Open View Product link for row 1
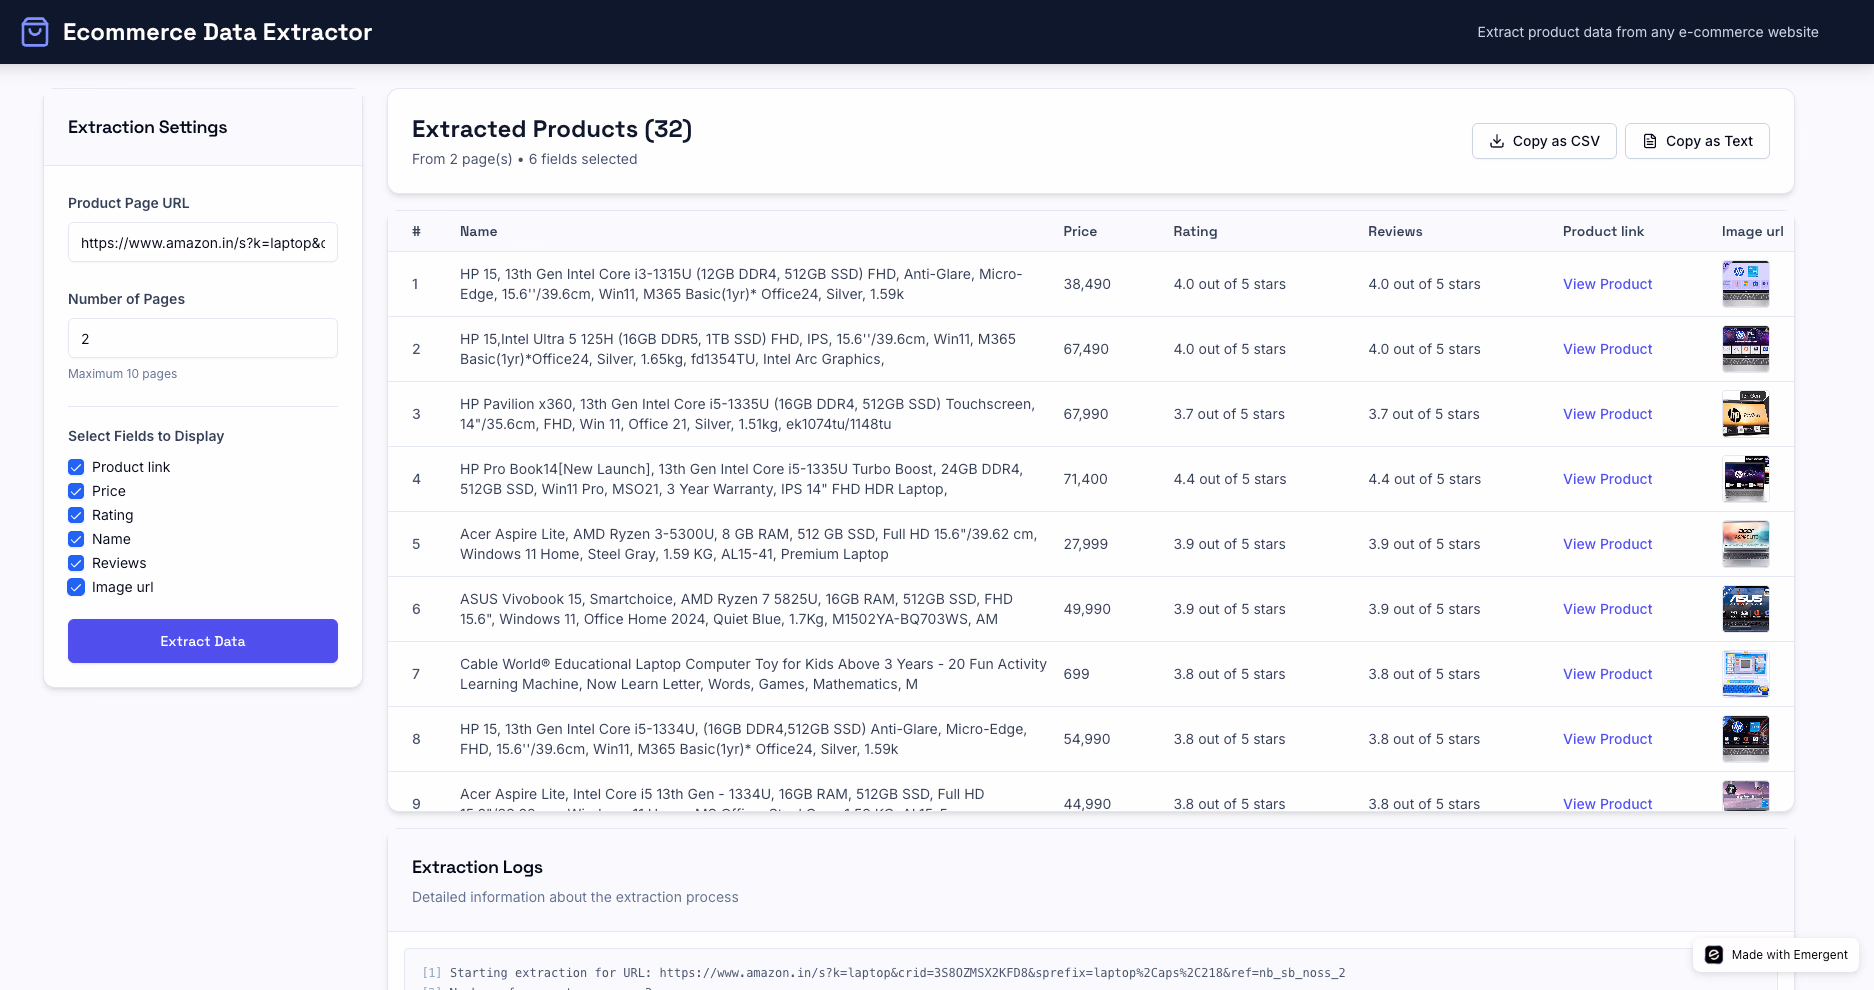Screen dimensions: 1874x990 point(1607,284)
